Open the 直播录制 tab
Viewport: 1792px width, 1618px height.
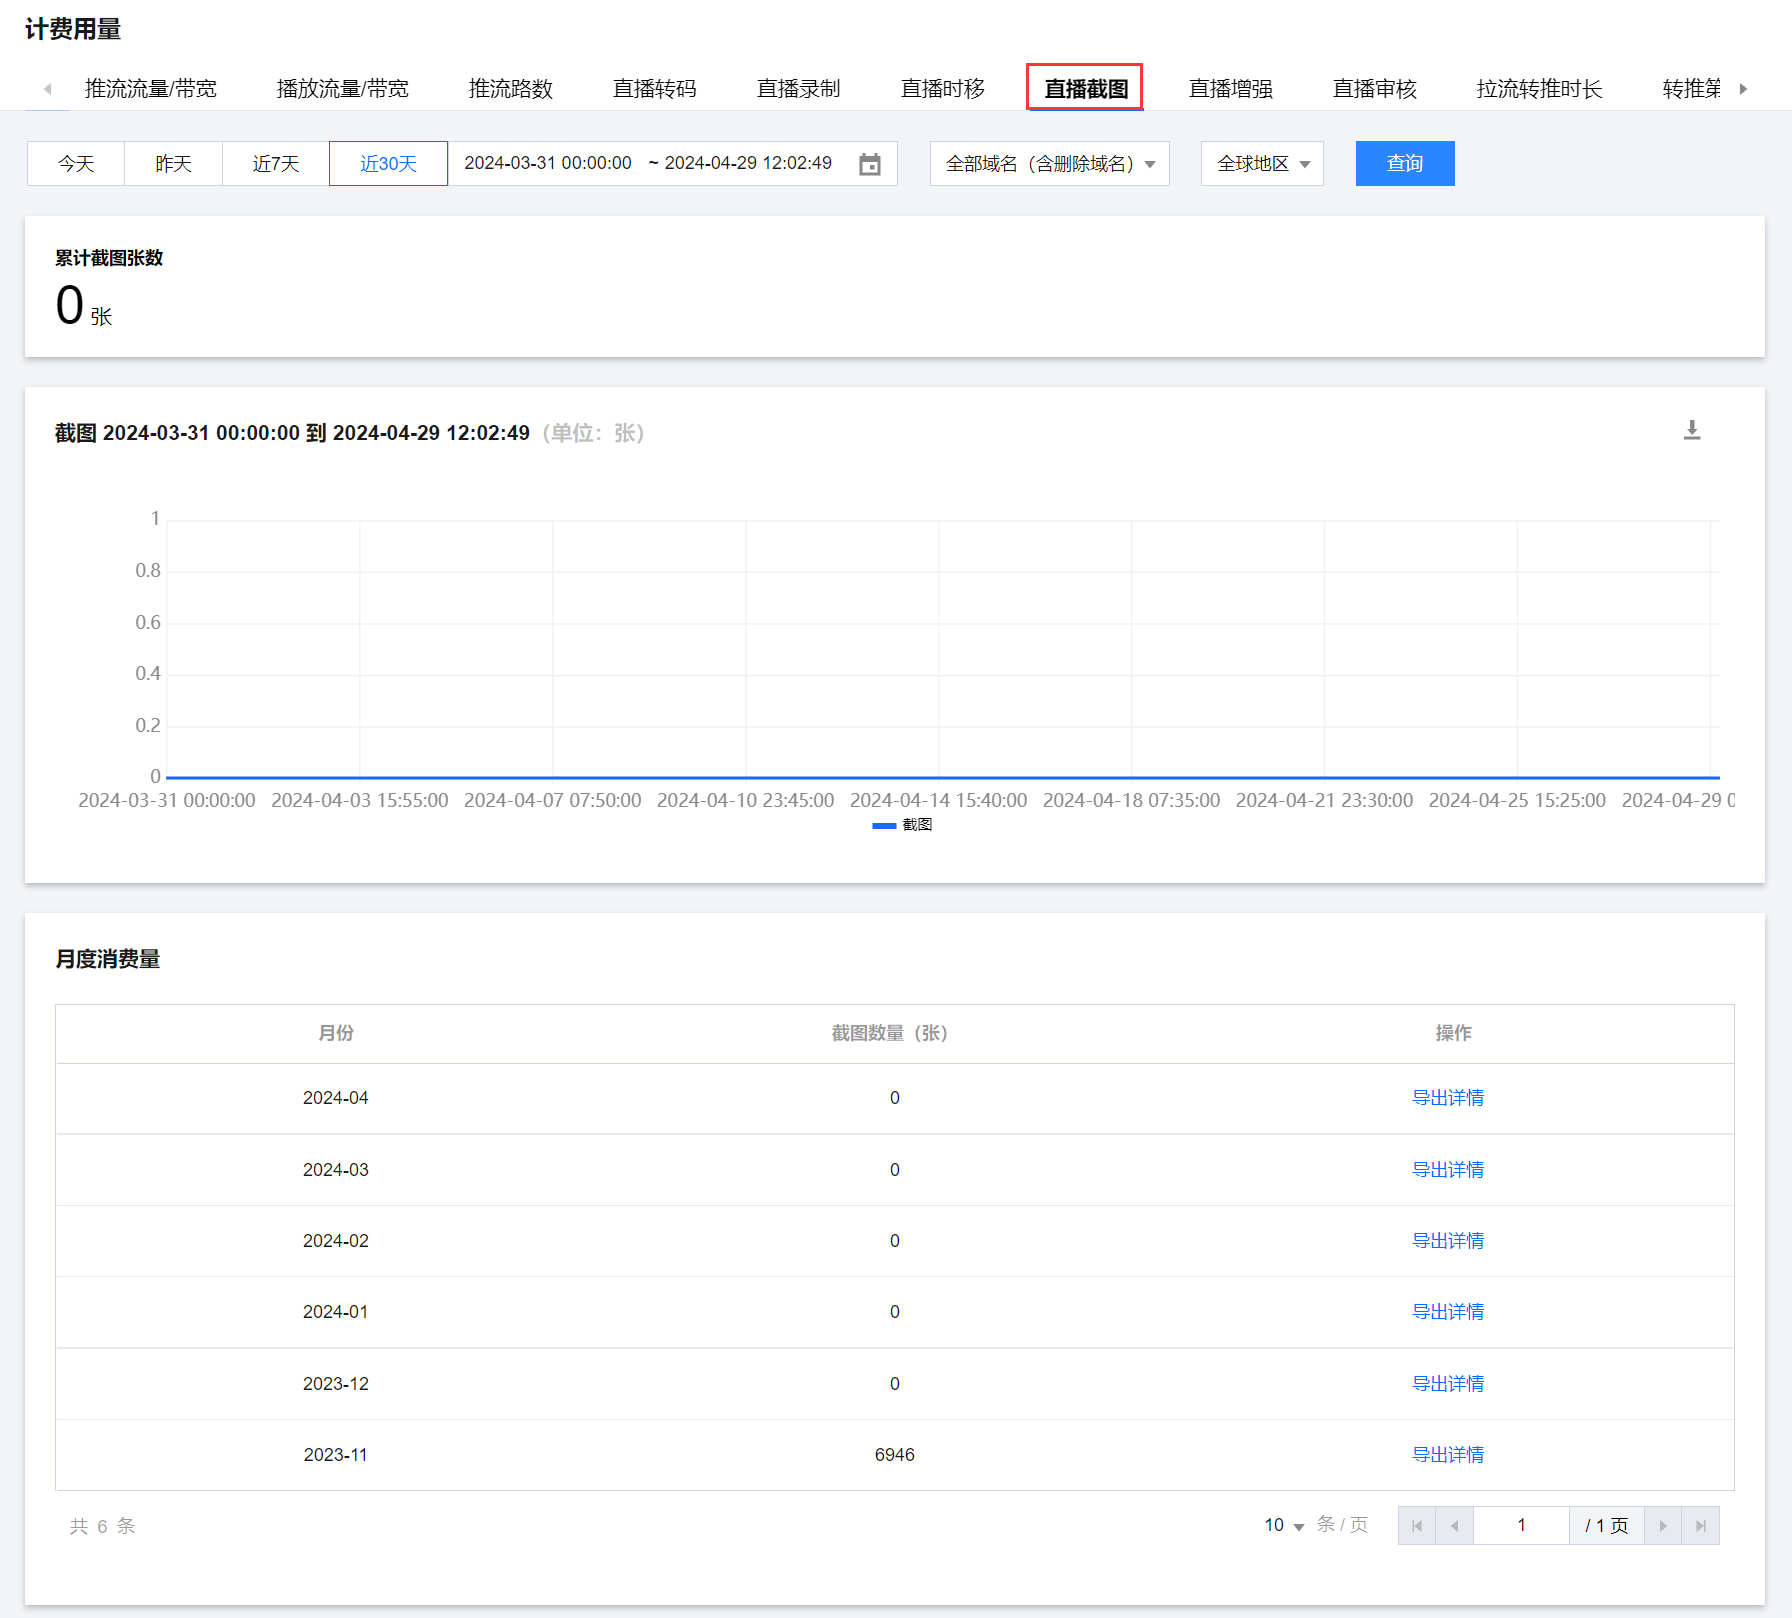pyautogui.click(x=798, y=89)
